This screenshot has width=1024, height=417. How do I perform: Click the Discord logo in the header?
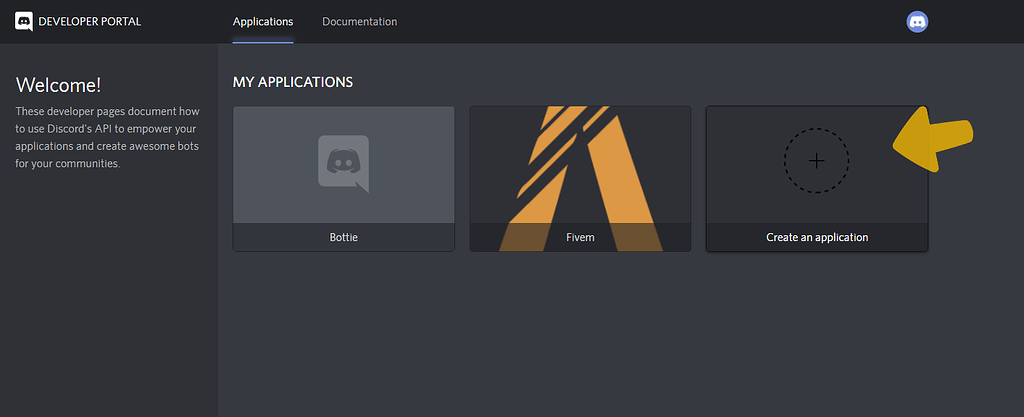coord(24,22)
